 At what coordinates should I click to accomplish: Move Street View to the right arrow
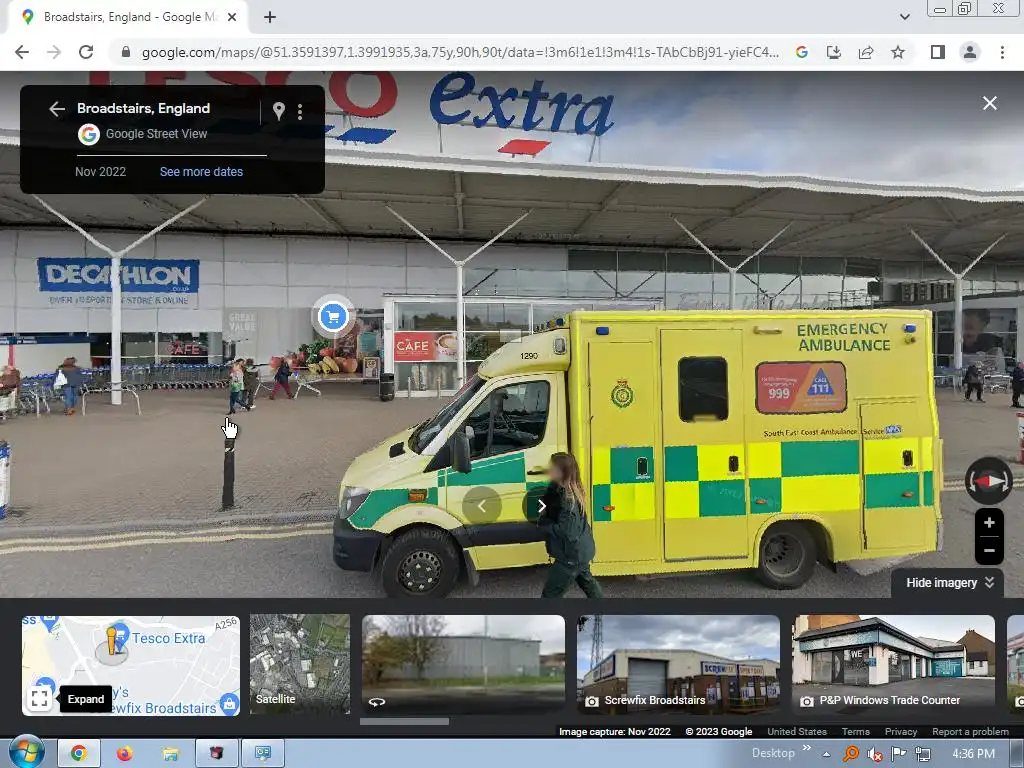(x=541, y=505)
